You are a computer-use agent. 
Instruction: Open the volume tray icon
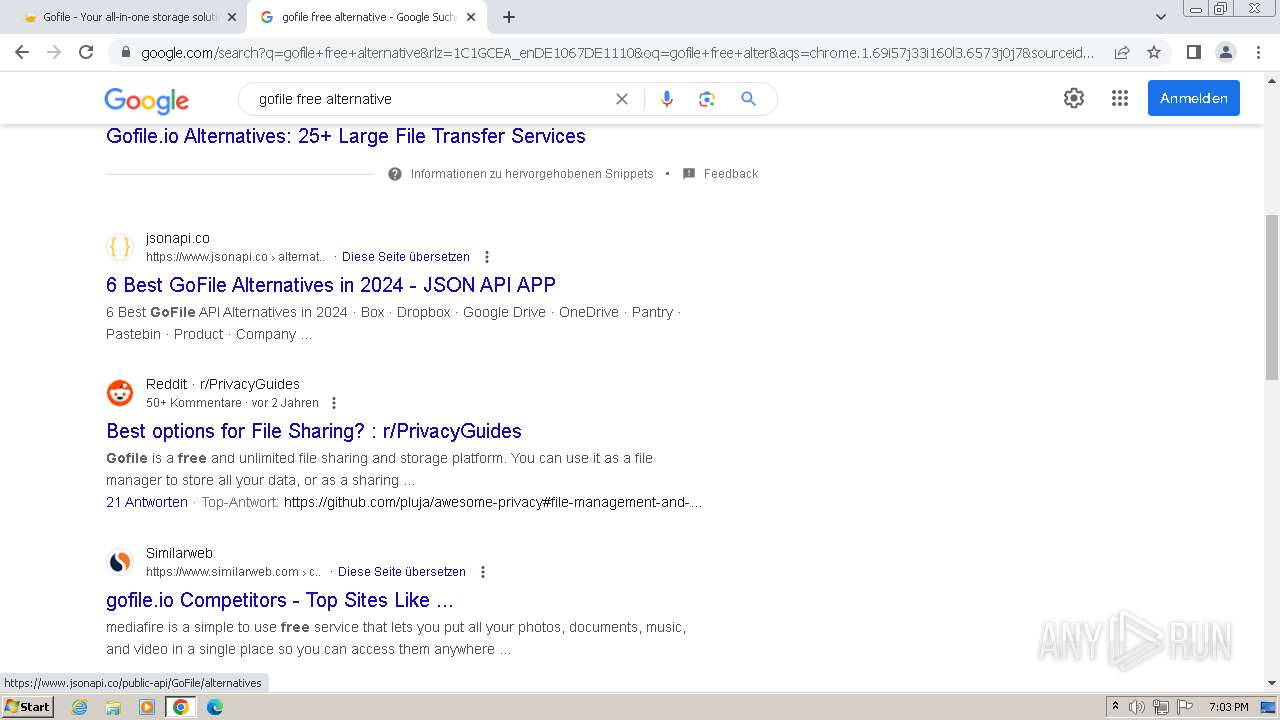[1137, 707]
